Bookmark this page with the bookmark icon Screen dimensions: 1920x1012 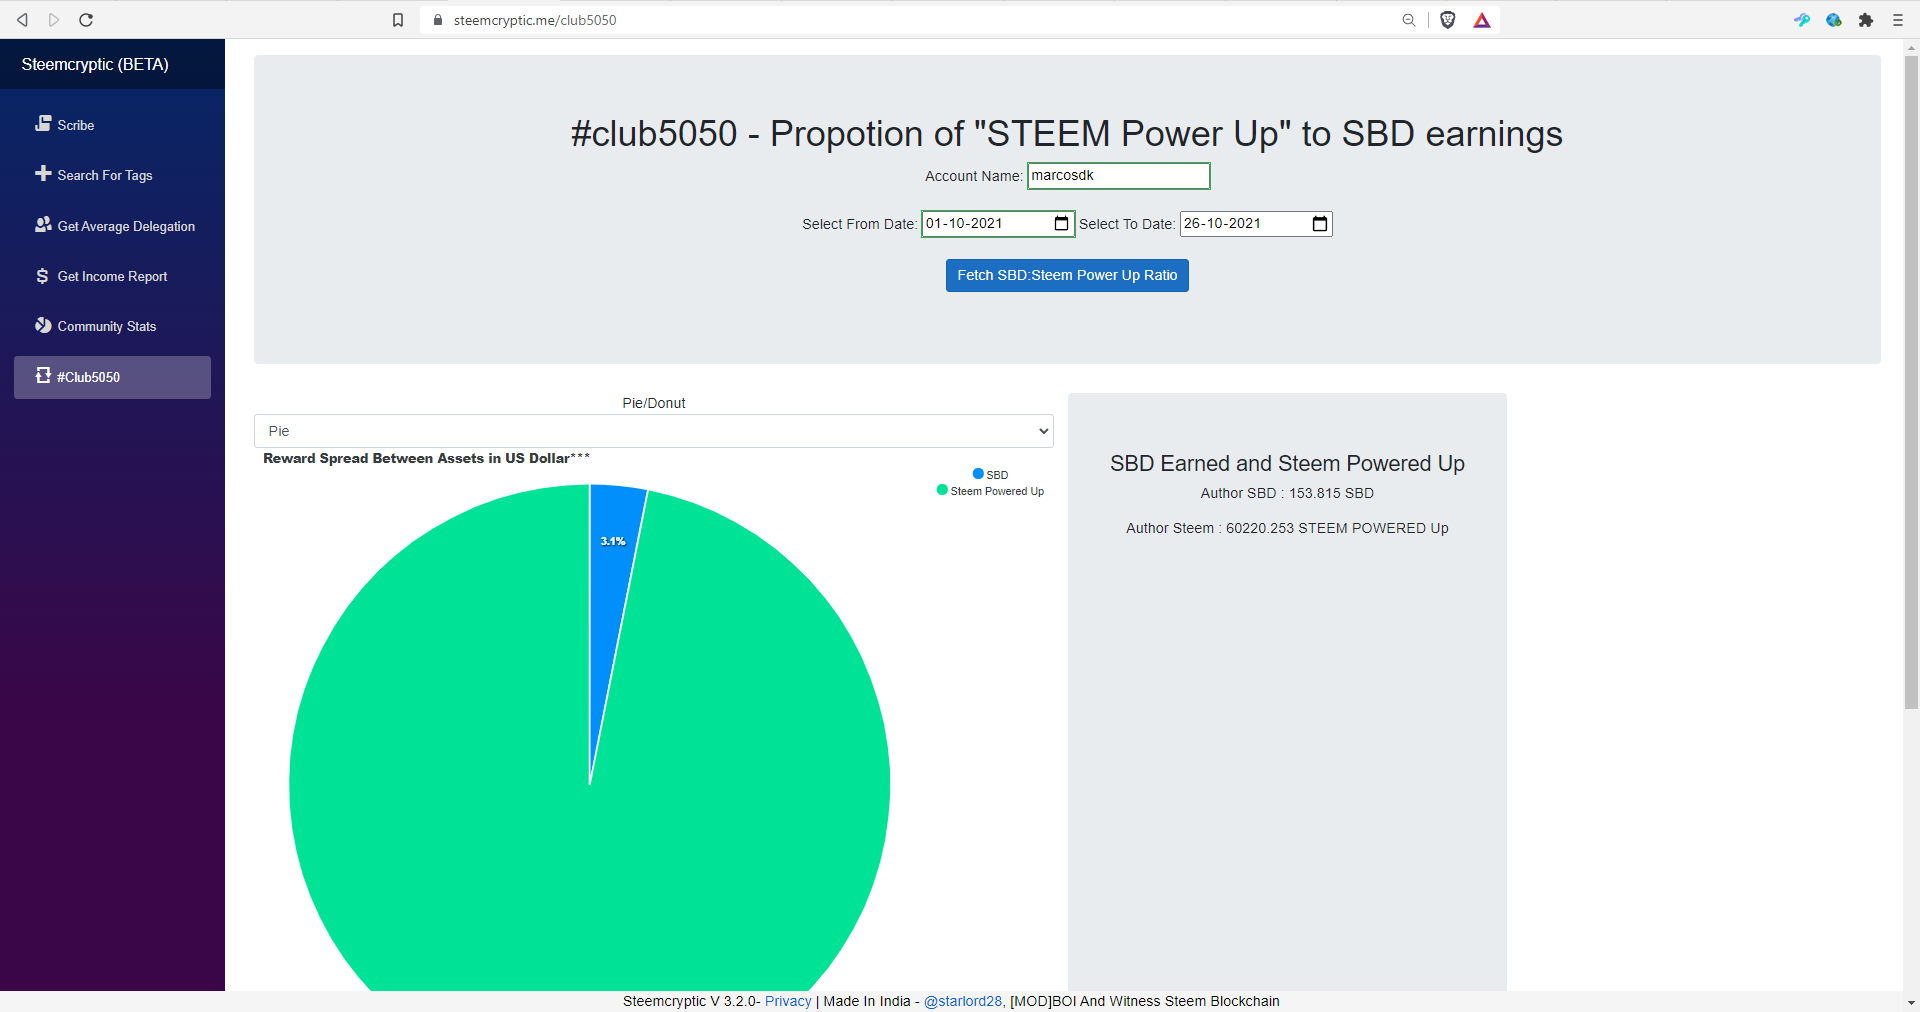coord(398,20)
